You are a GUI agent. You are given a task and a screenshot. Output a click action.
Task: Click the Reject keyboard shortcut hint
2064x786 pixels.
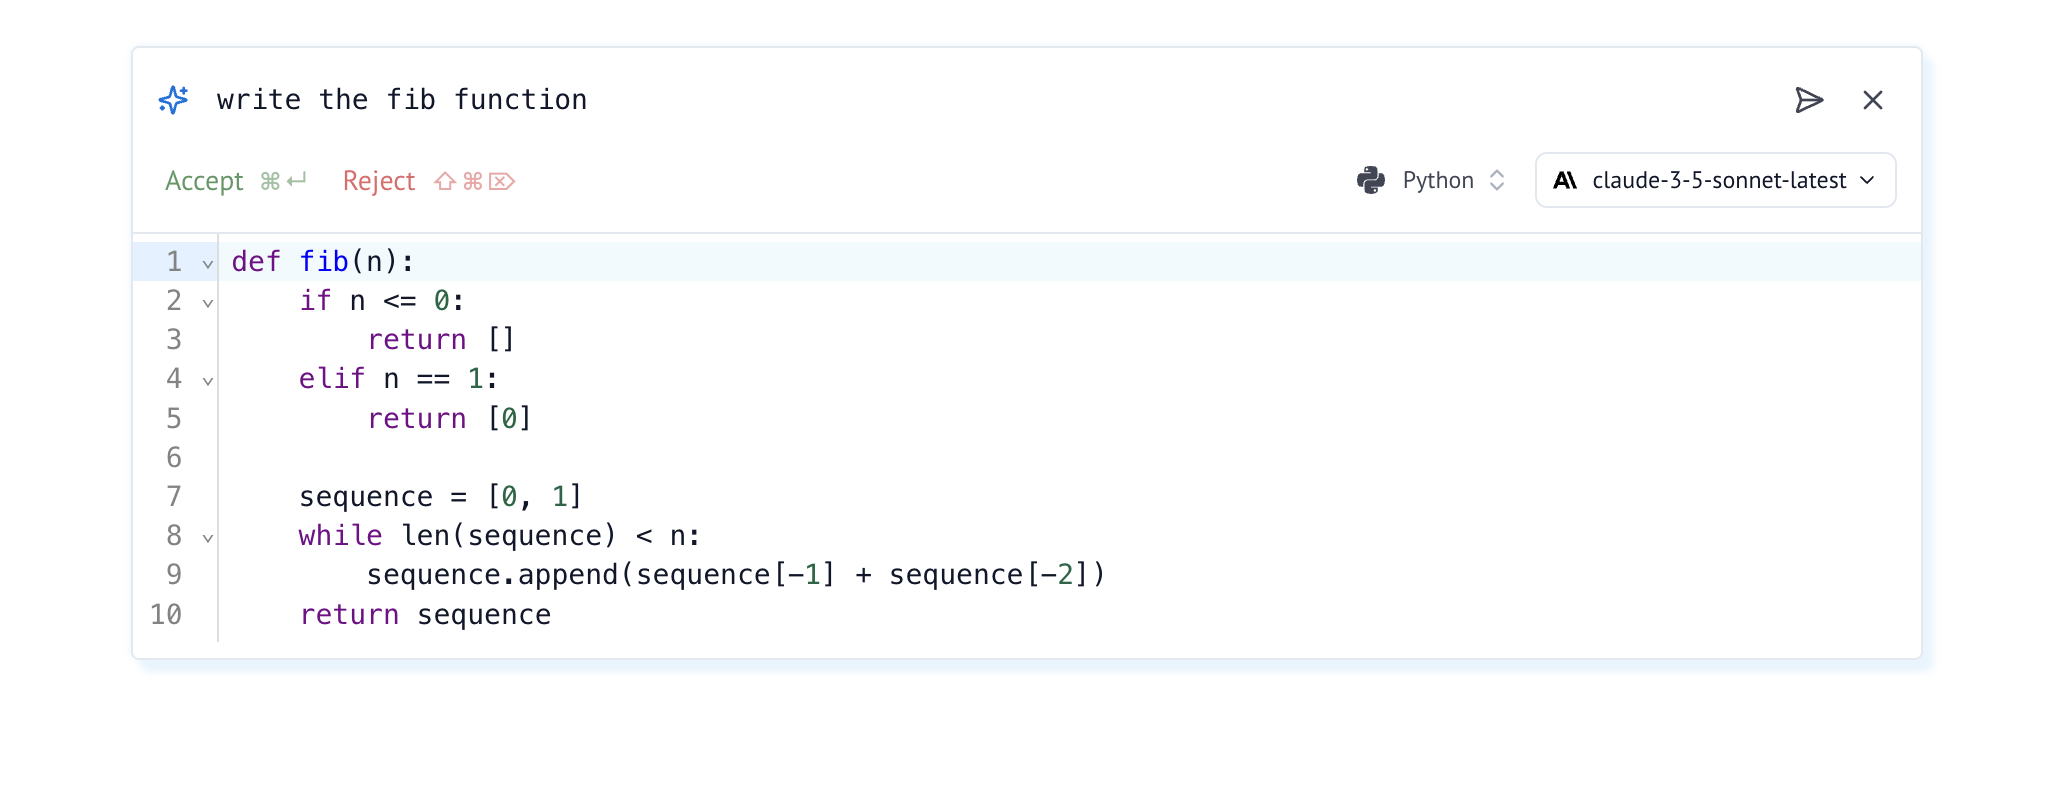[x=474, y=181]
